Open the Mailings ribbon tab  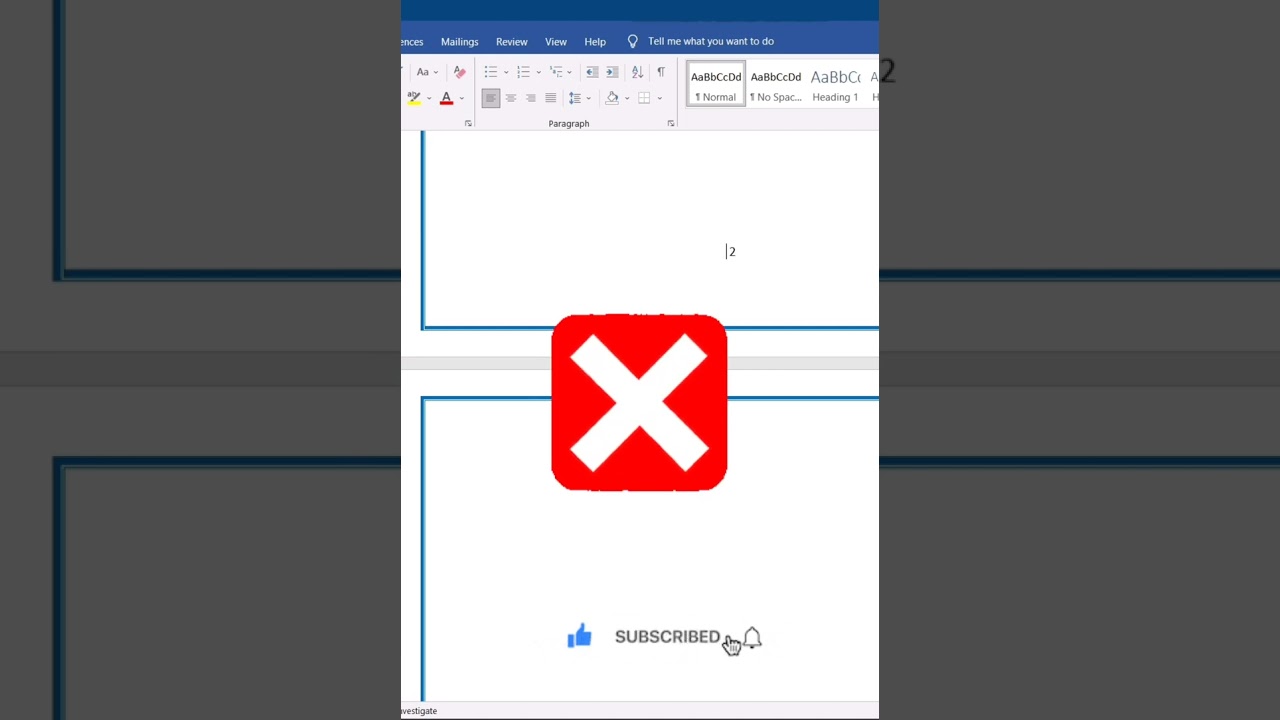click(x=460, y=42)
